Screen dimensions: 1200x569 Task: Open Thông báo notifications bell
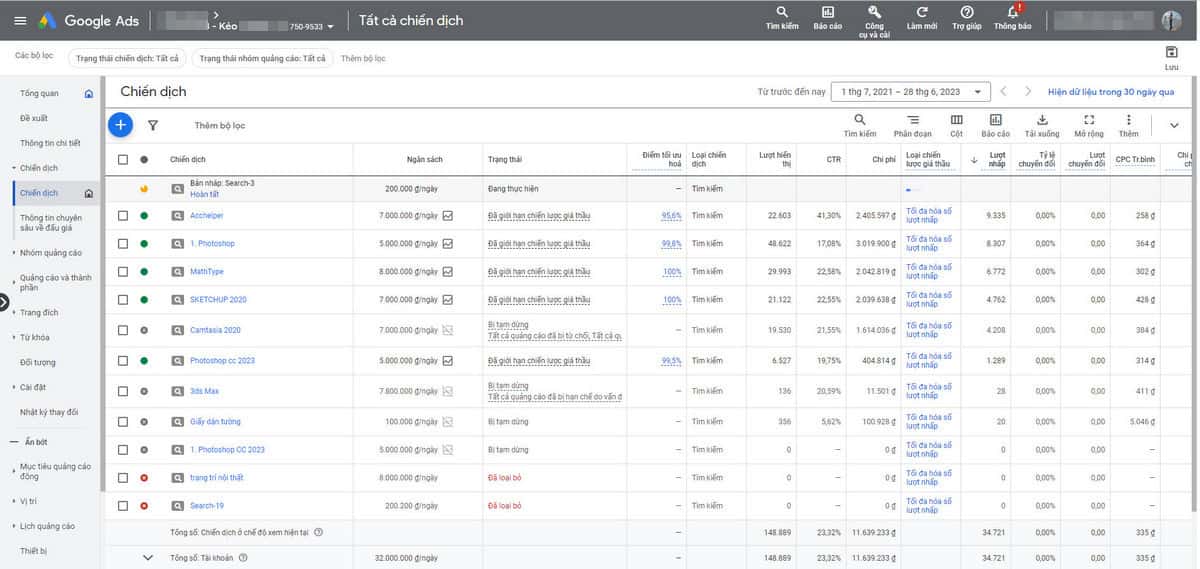pyautogui.click(x=1013, y=19)
